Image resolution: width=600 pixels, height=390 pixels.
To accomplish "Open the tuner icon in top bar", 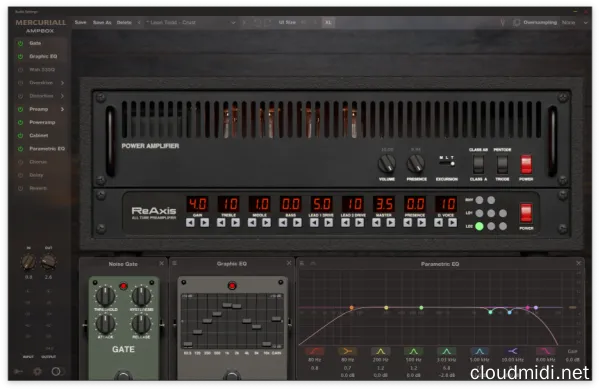I will 503,23.
